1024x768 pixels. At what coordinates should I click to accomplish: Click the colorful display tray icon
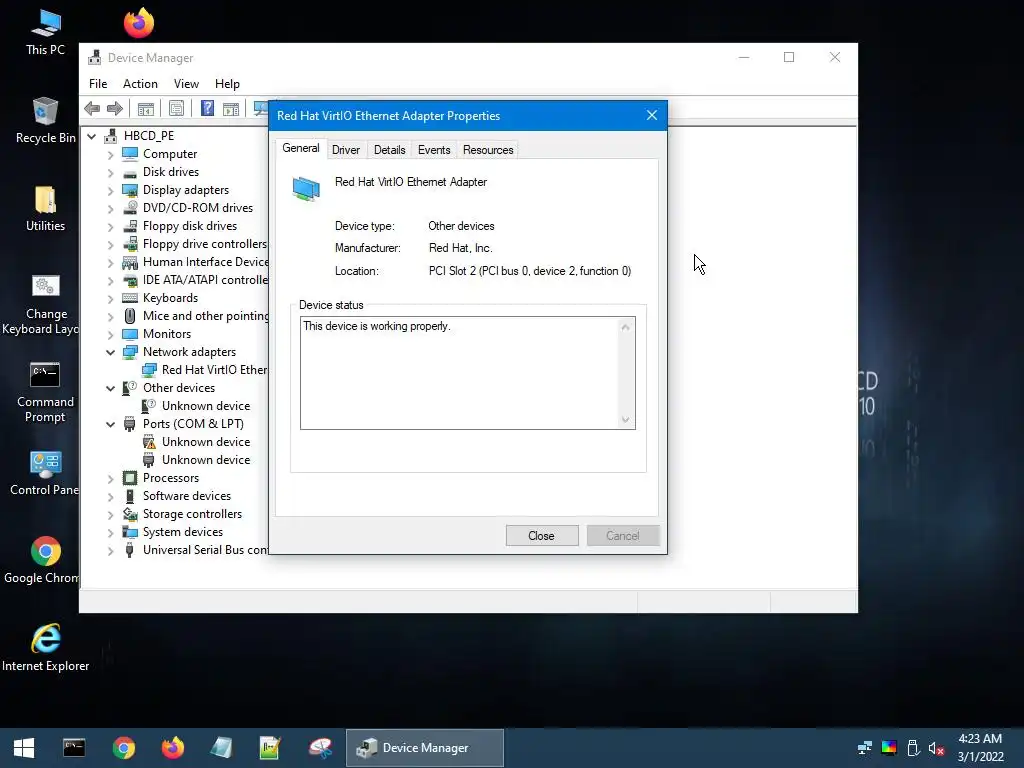889,748
